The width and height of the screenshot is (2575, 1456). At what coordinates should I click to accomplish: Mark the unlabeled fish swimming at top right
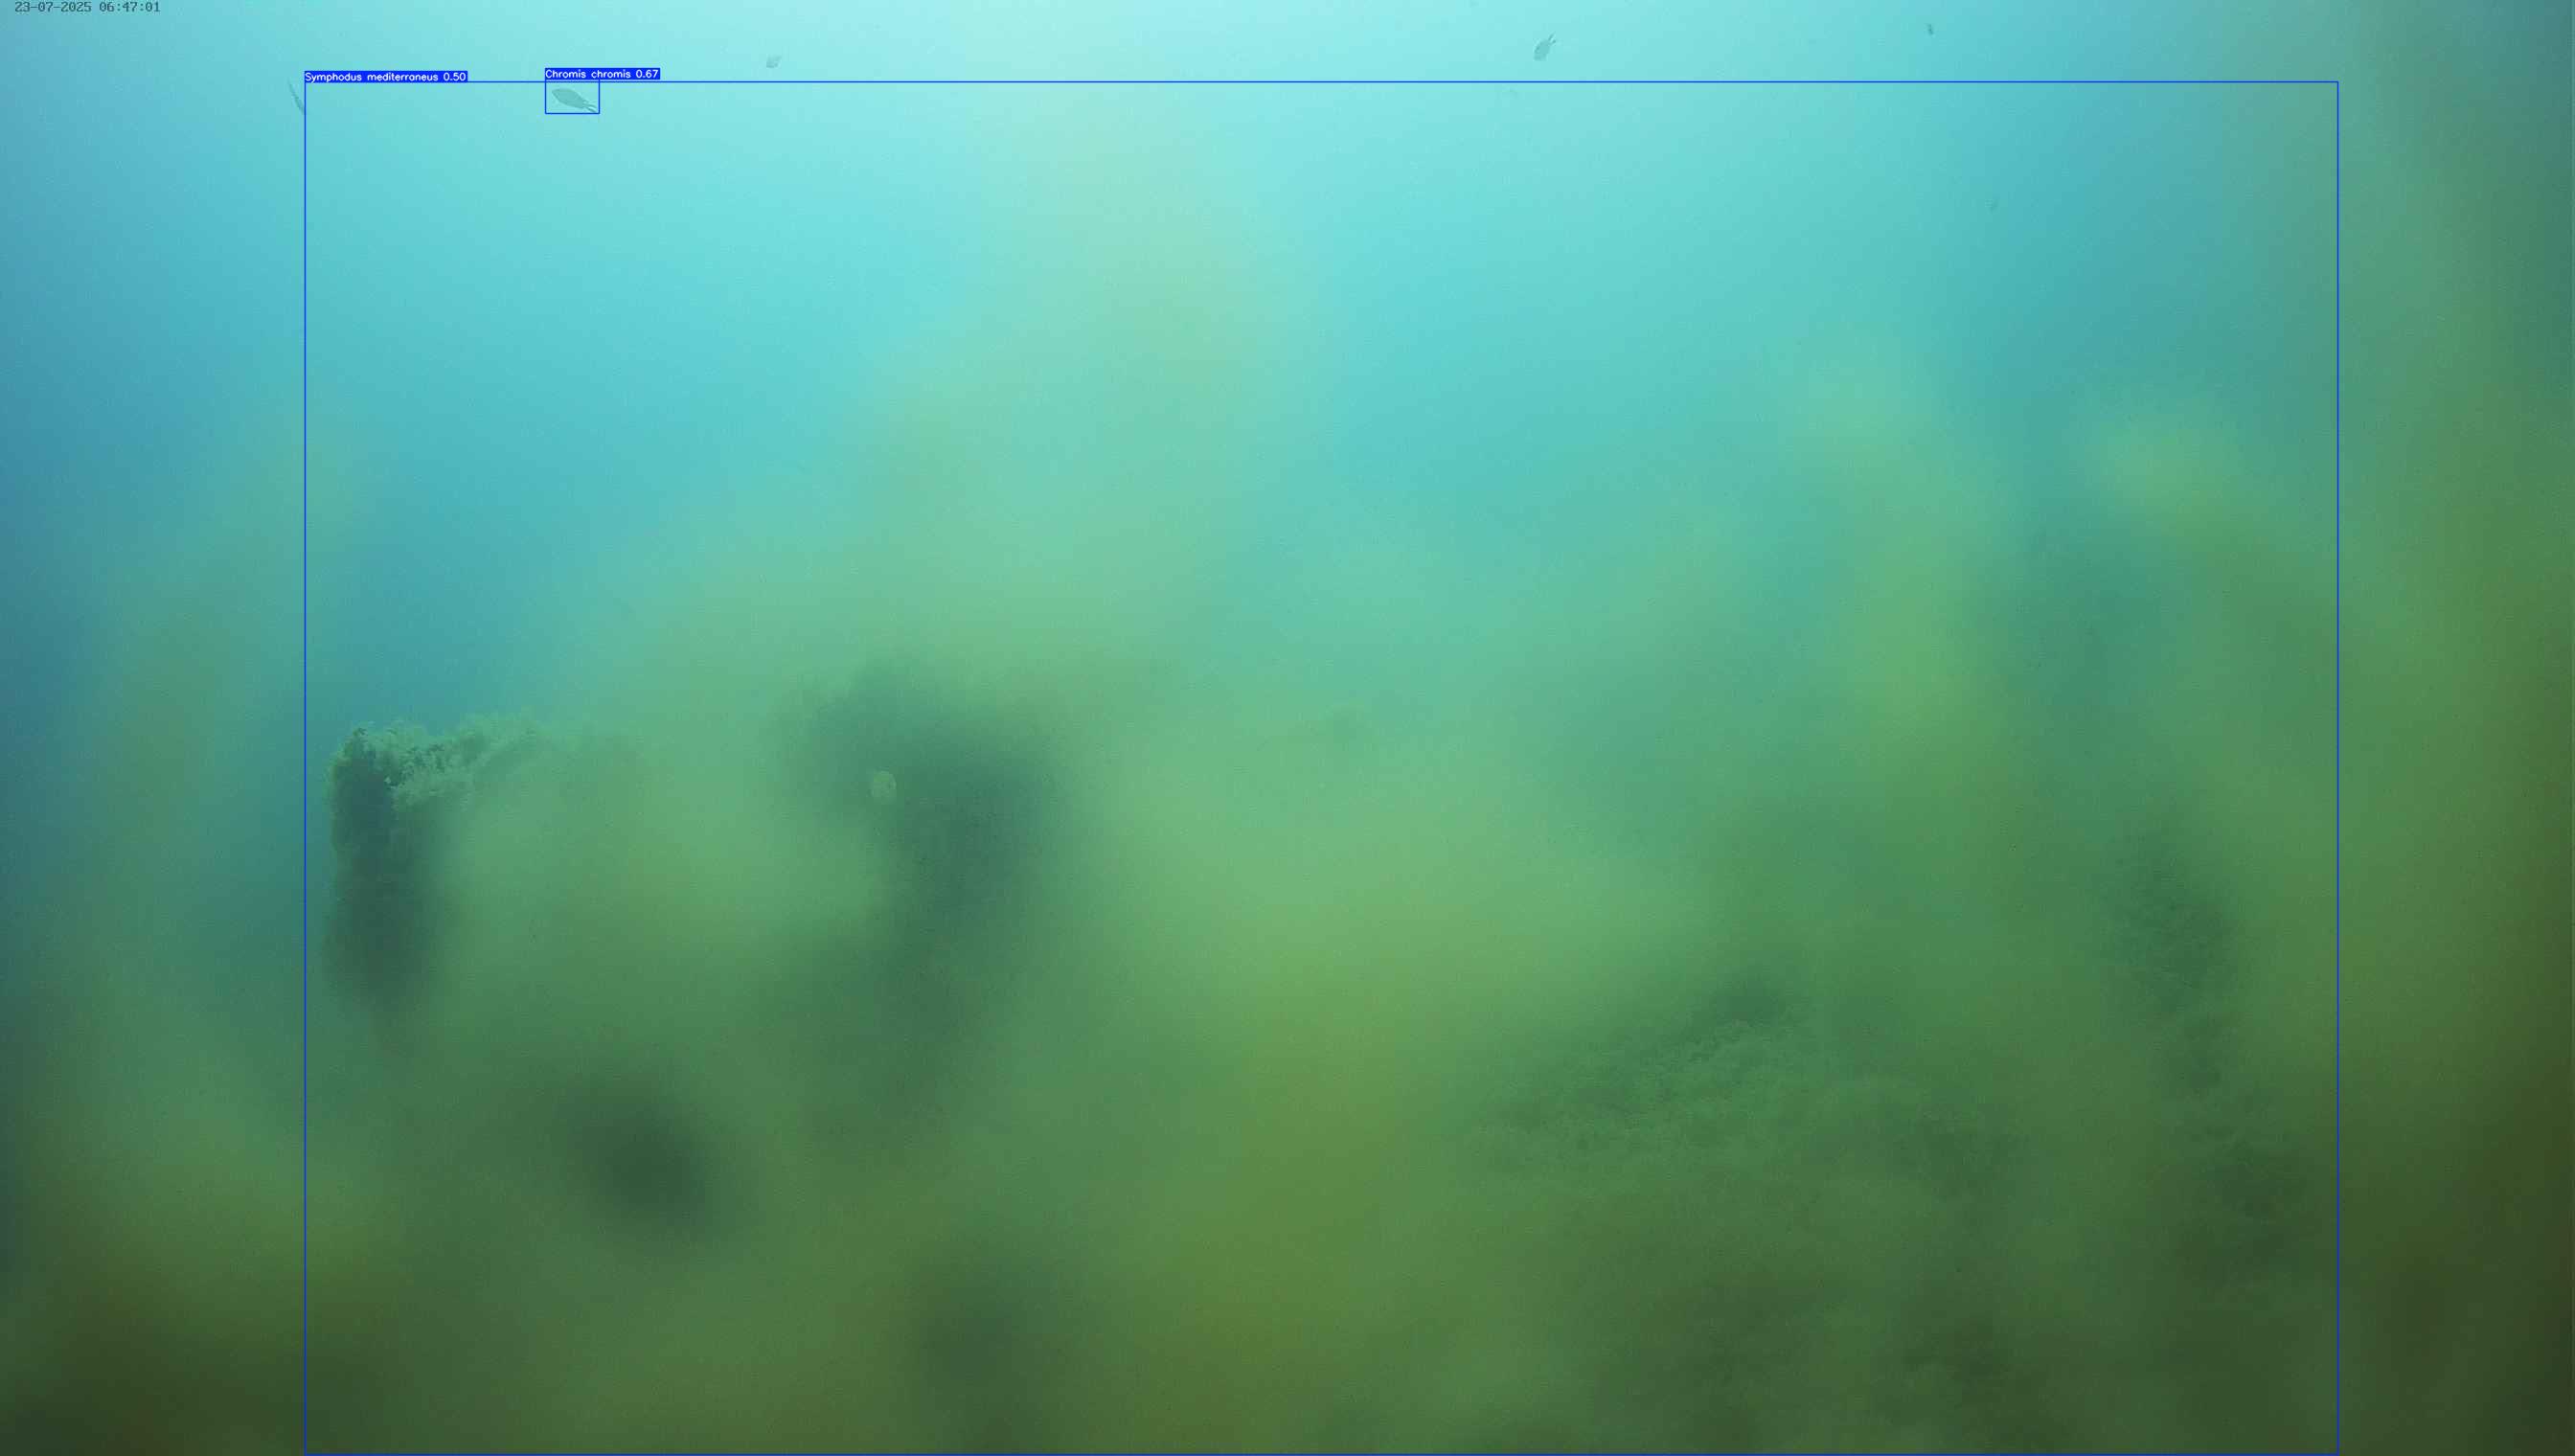(1544, 47)
